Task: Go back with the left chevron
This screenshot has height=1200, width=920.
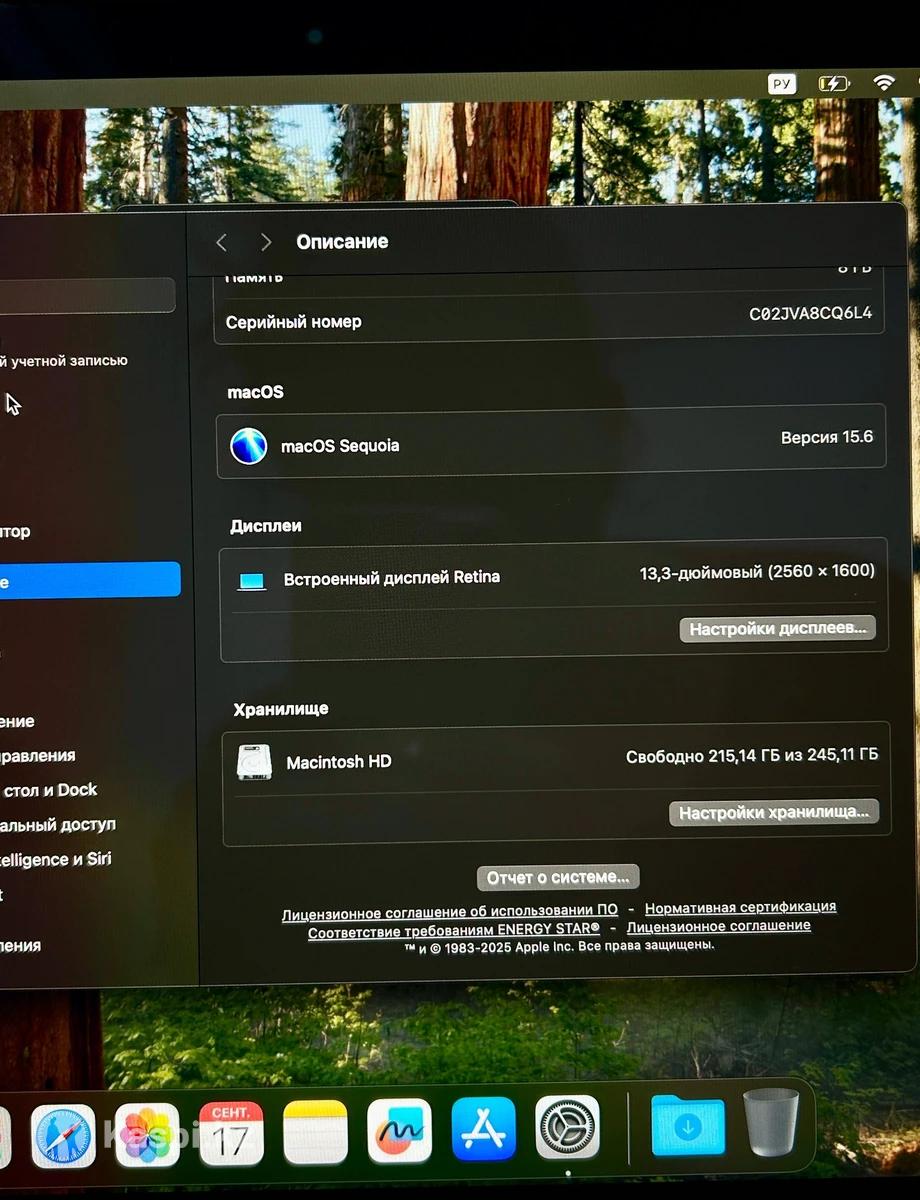Action: (x=222, y=242)
